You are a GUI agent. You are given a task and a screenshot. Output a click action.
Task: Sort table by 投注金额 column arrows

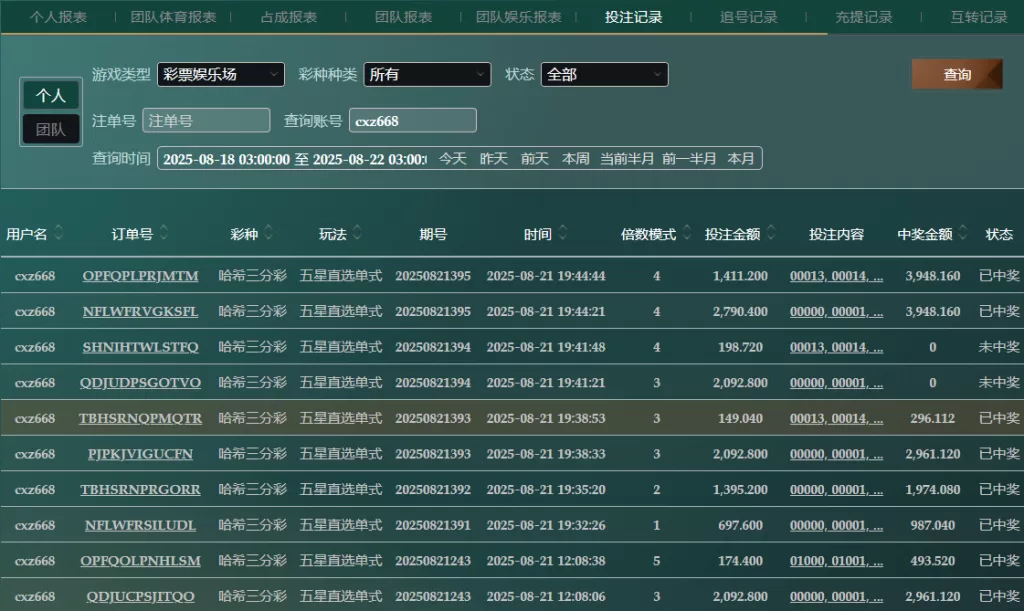coord(771,232)
